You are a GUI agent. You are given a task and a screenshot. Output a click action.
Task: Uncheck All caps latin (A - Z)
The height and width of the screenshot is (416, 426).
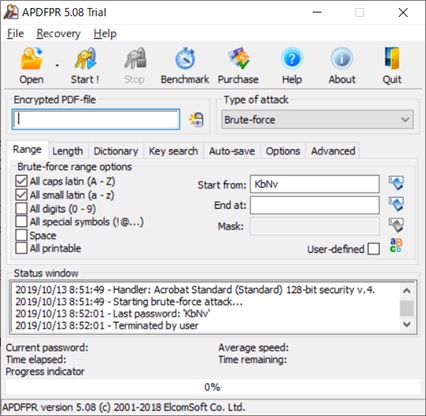coord(21,181)
